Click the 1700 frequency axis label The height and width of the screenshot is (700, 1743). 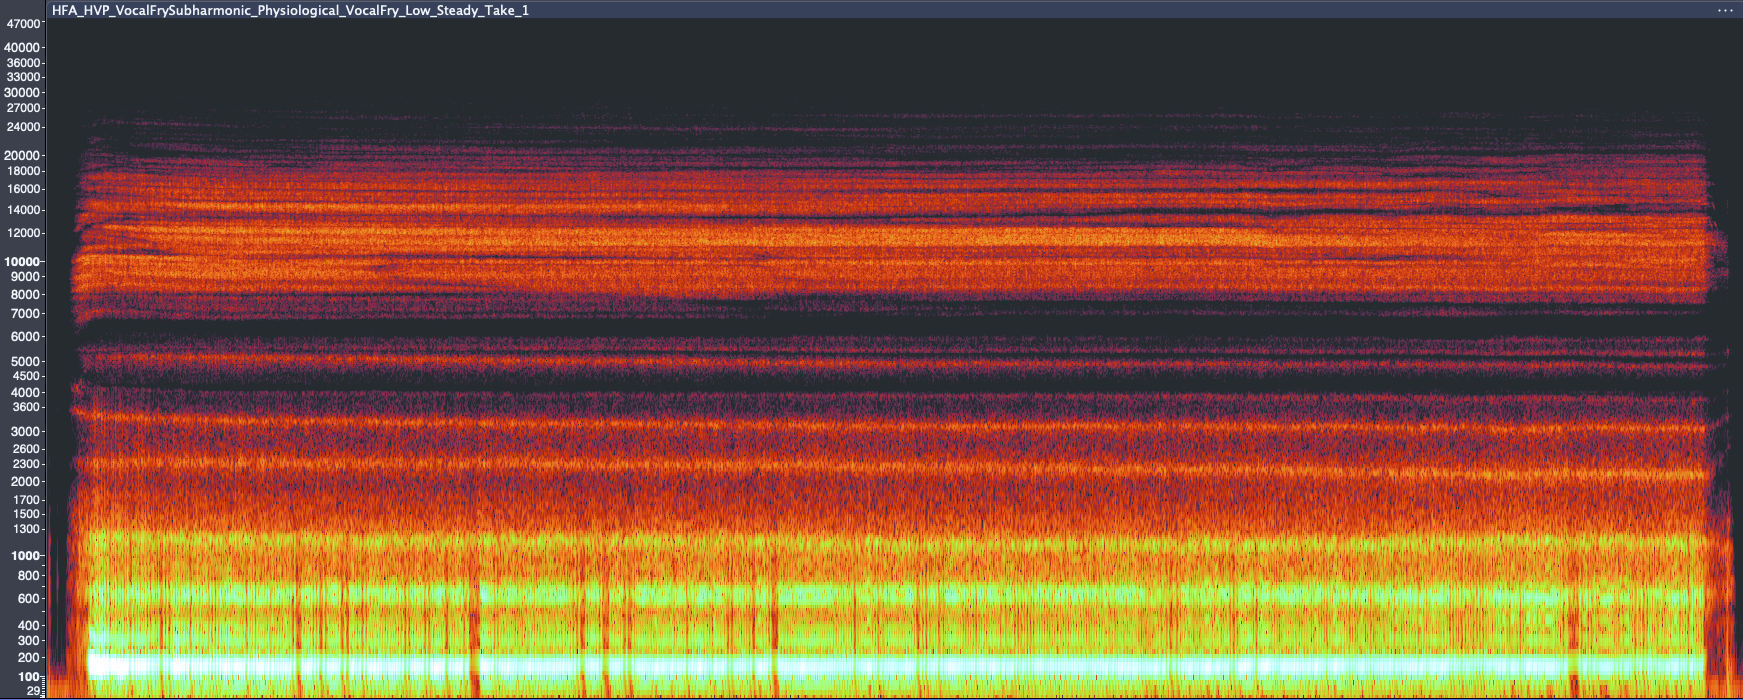click(x=26, y=500)
